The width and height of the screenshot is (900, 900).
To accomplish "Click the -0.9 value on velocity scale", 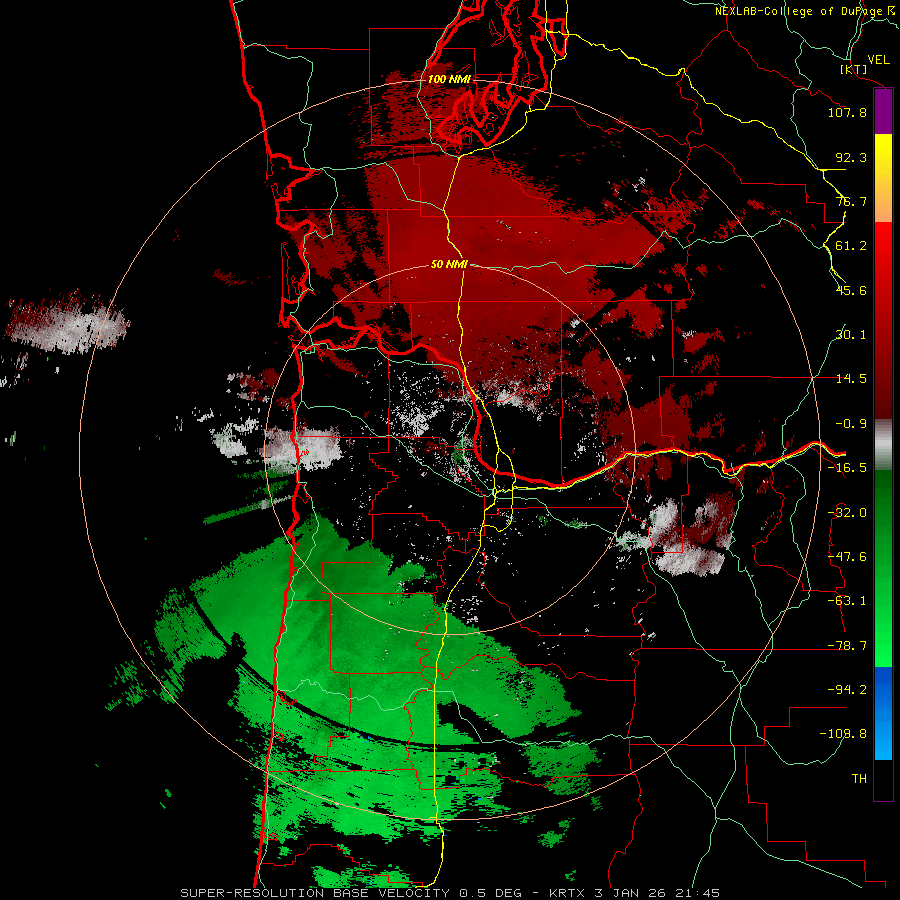I will click(x=851, y=424).
